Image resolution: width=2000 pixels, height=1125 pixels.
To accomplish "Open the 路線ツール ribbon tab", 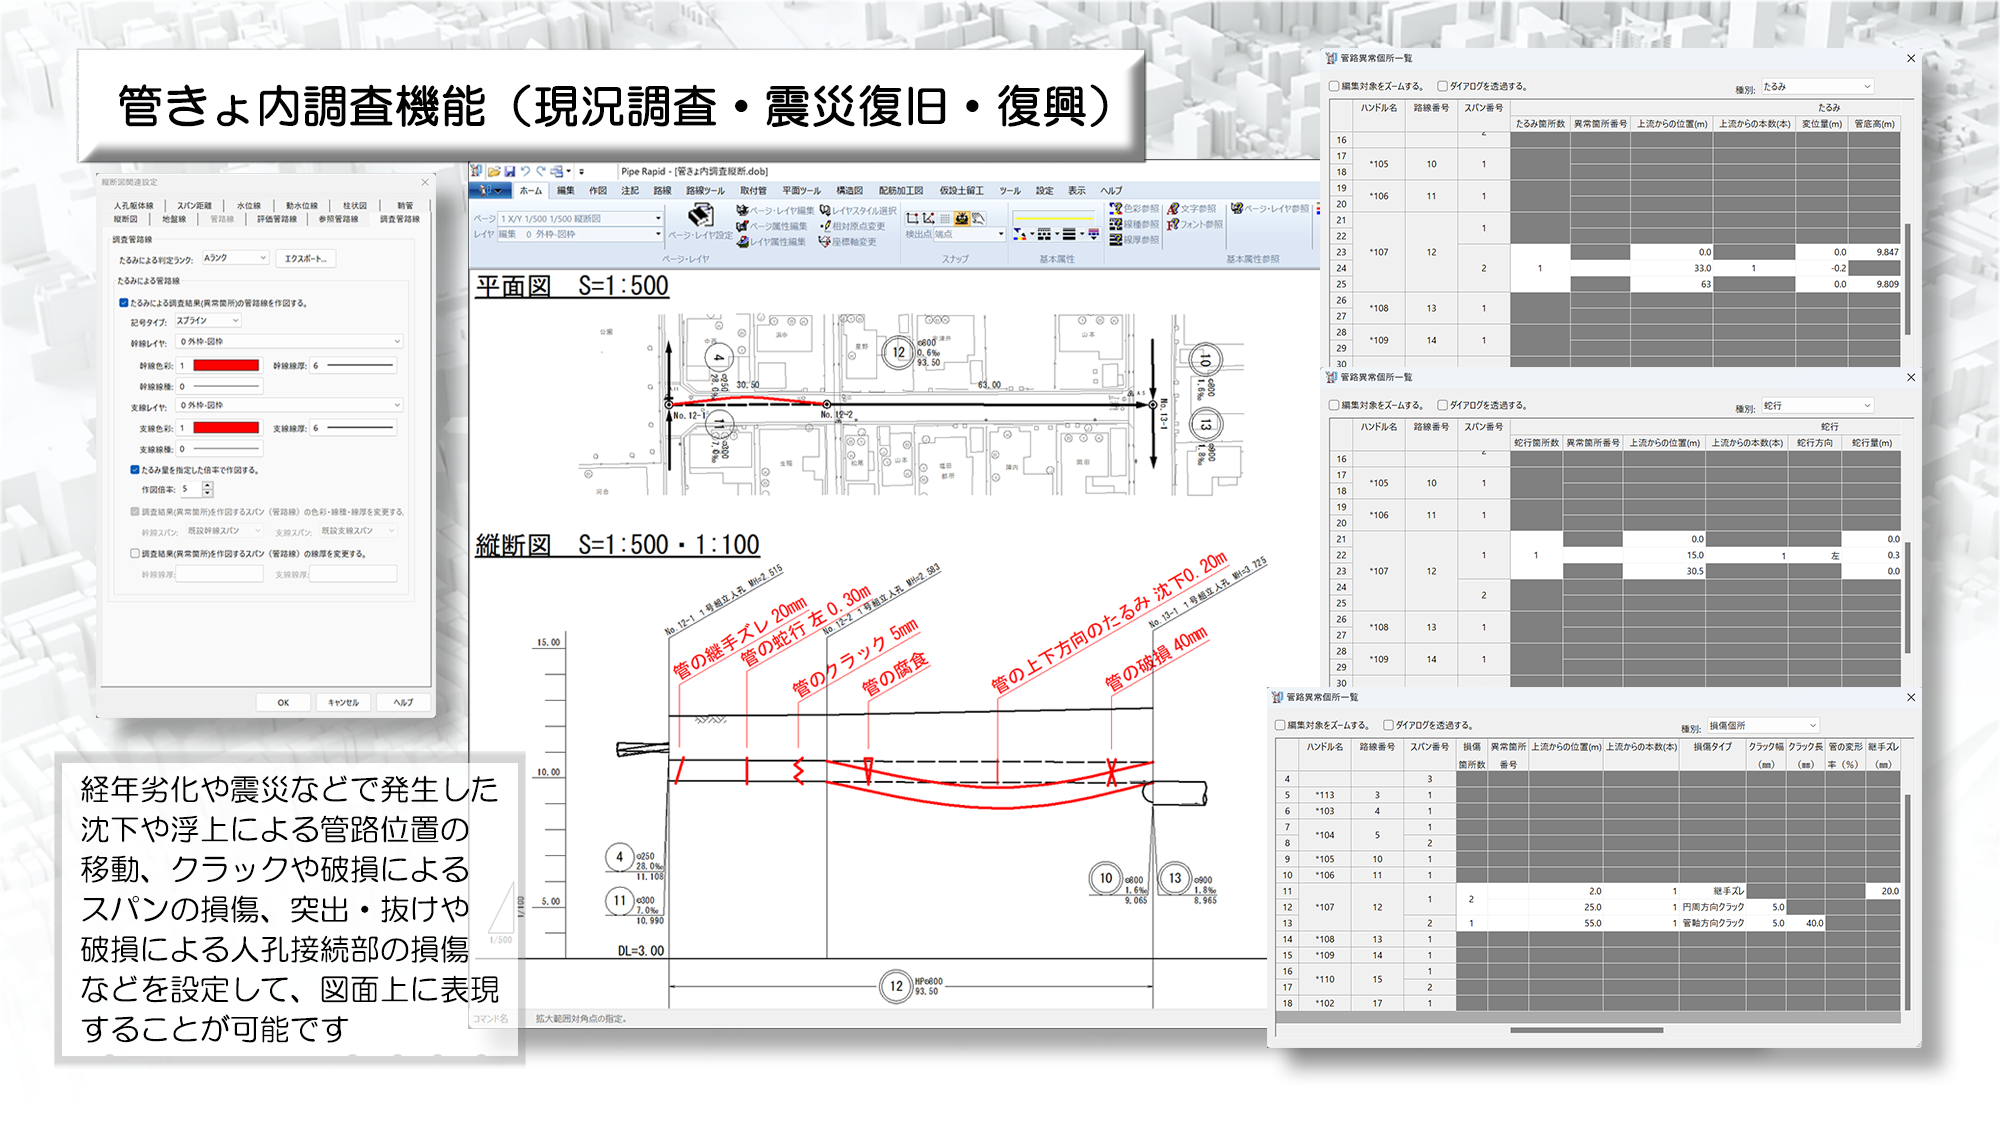I will pos(704,190).
